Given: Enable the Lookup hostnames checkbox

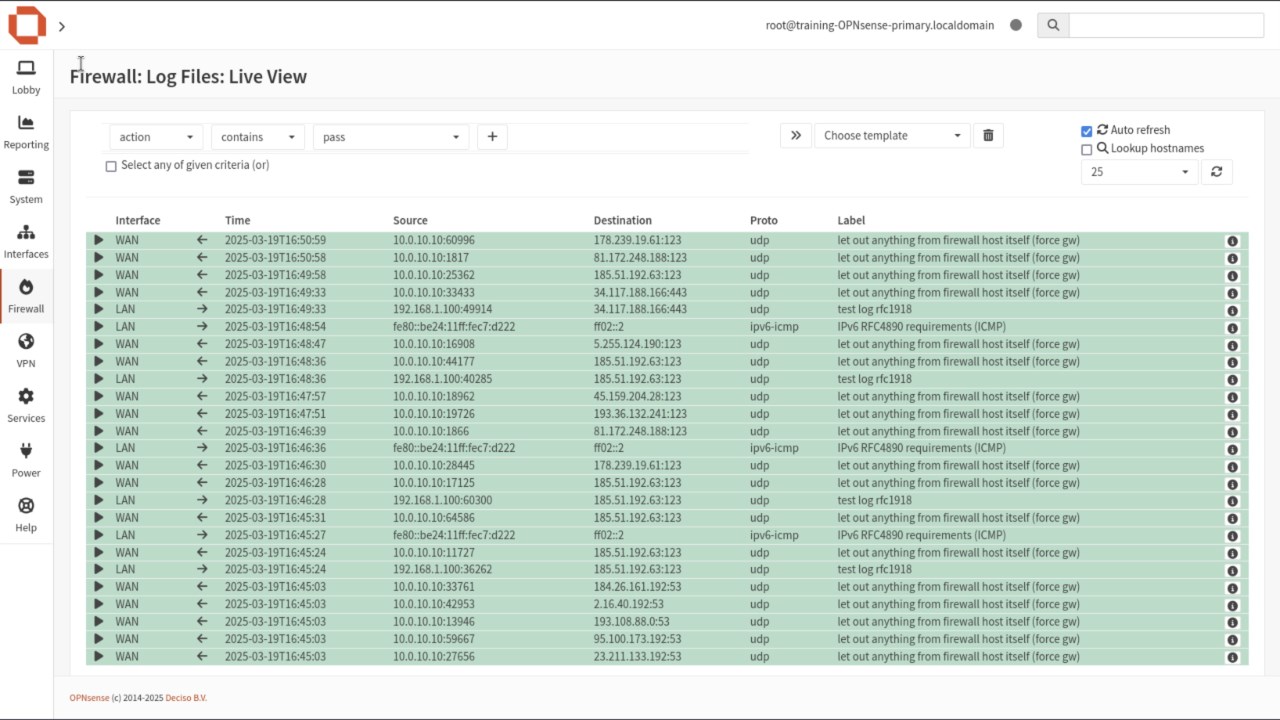Looking at the screenshot, I should tap(1087, 150).
